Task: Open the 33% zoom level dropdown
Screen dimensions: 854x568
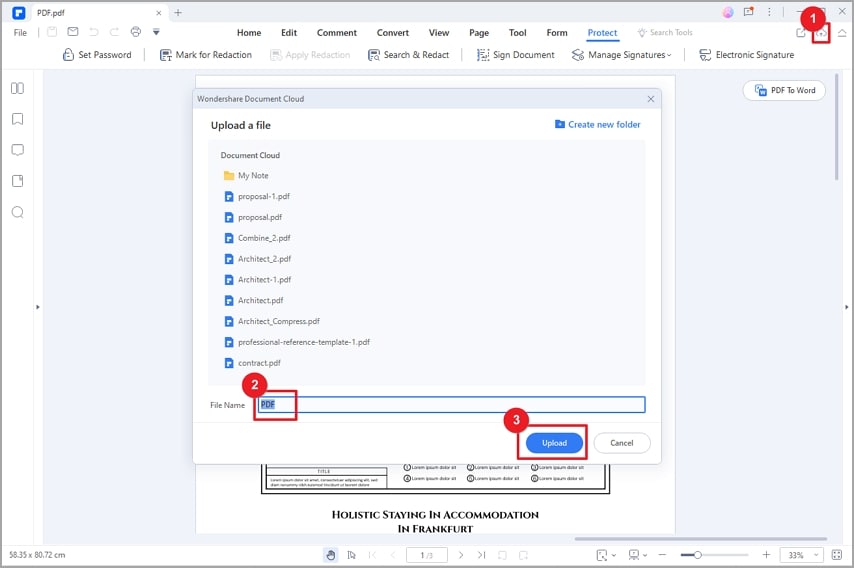Action: pos(801,555)
